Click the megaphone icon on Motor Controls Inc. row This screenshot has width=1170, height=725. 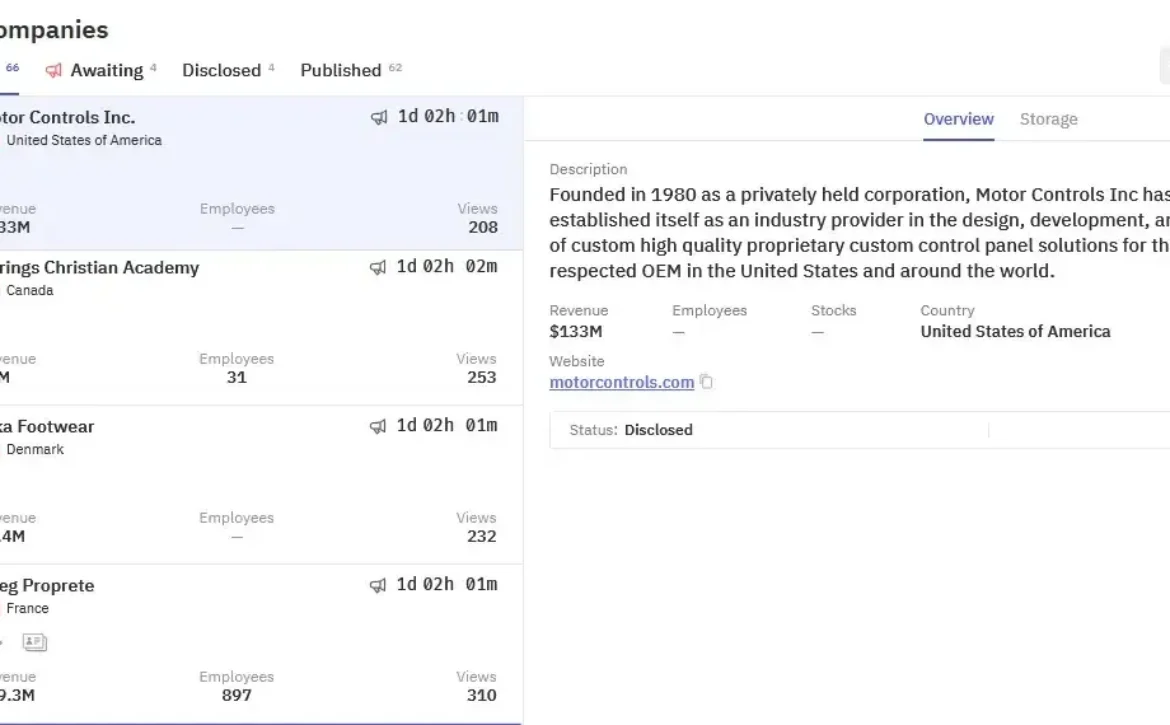click(379, 117)
